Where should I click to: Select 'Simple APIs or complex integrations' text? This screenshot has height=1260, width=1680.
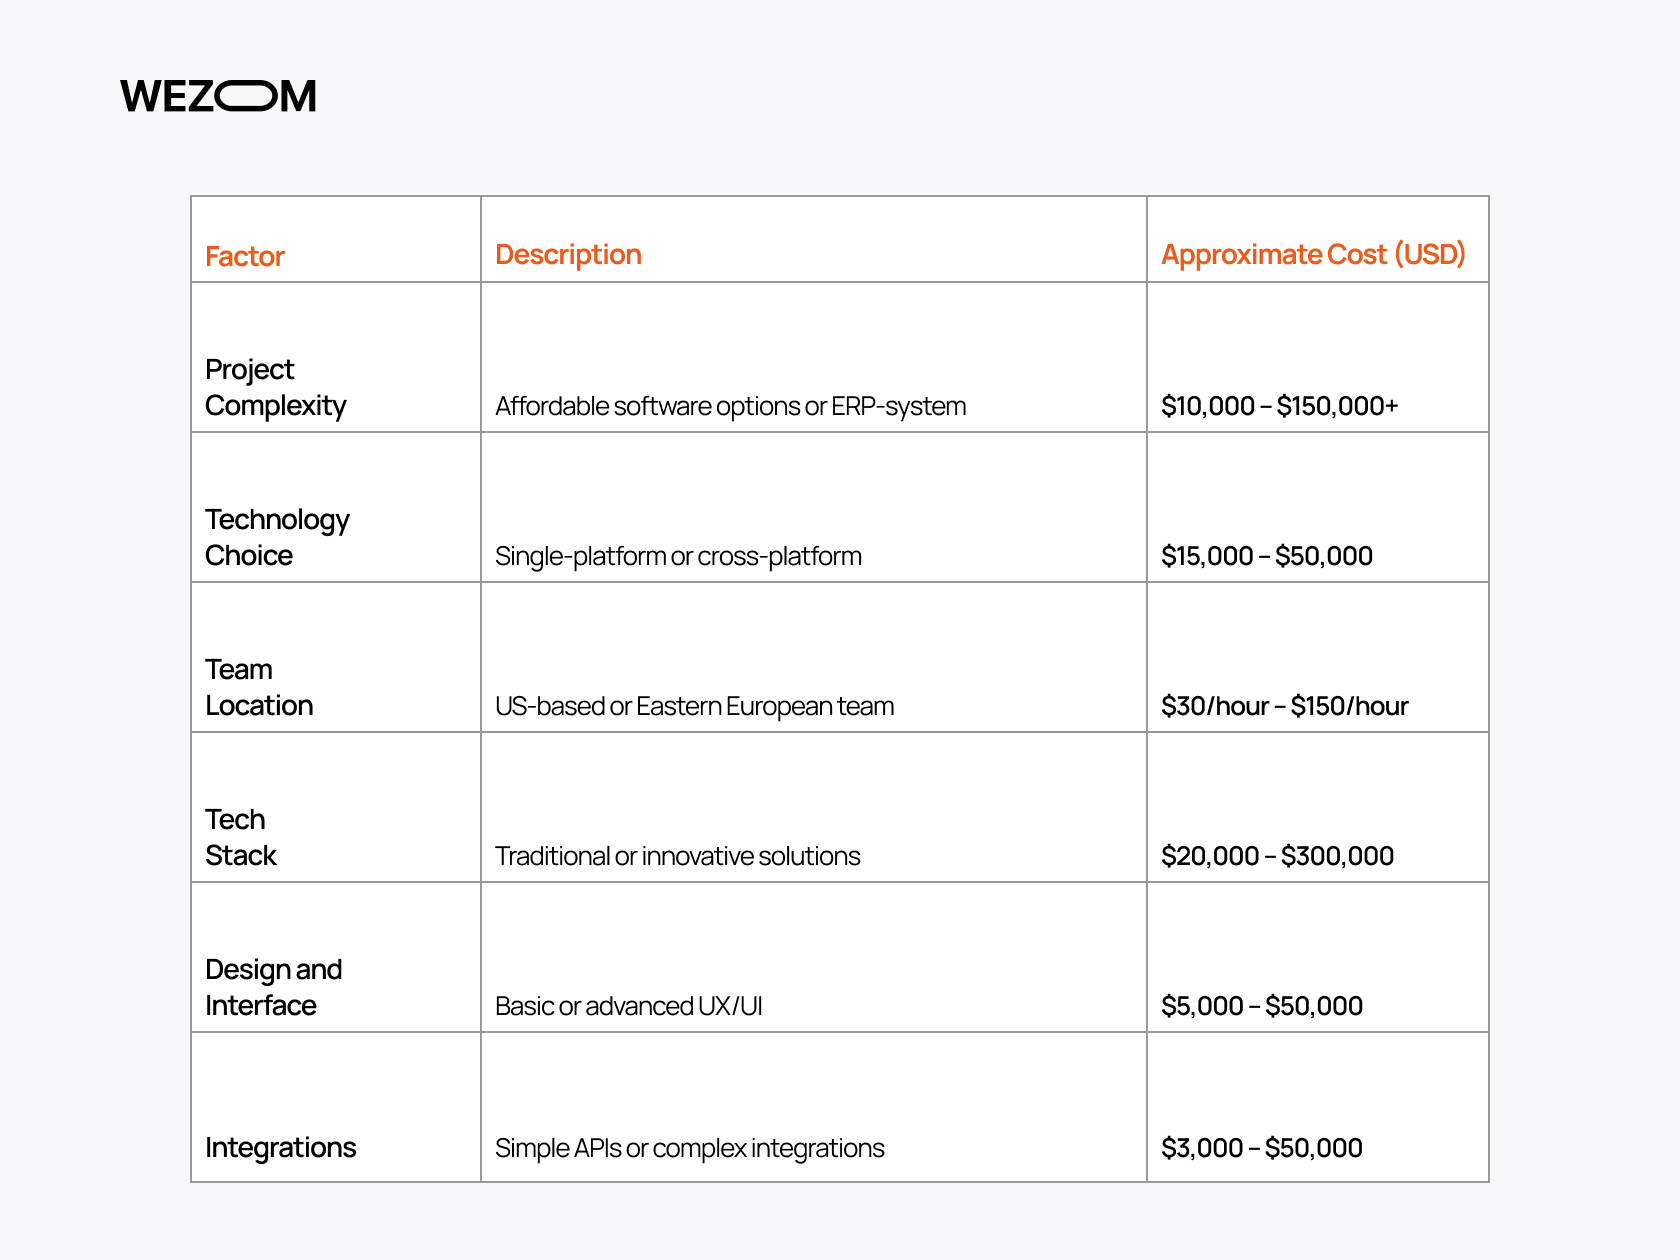[689, 1148]
